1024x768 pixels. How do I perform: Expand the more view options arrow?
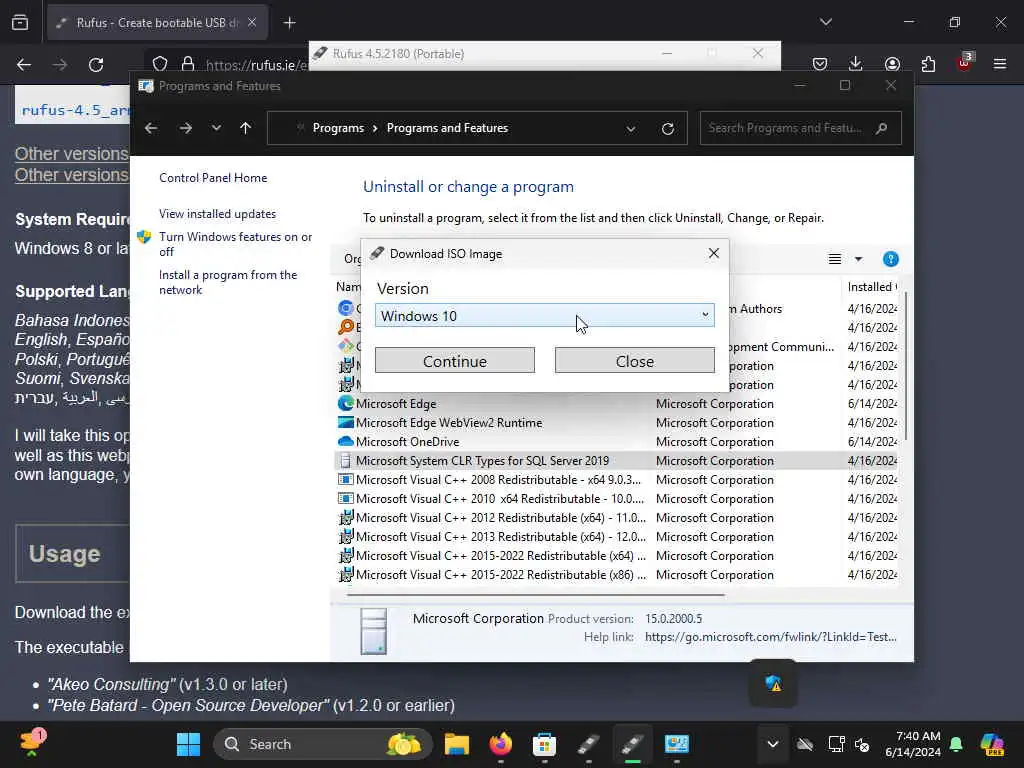(x=859, y=259)
